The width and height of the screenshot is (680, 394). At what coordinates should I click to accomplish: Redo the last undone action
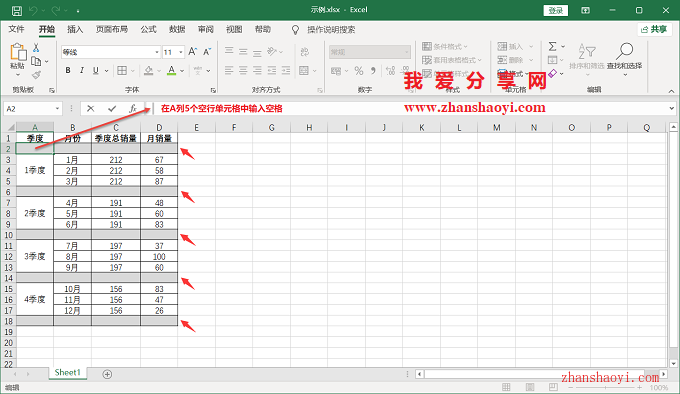point(56,10)
